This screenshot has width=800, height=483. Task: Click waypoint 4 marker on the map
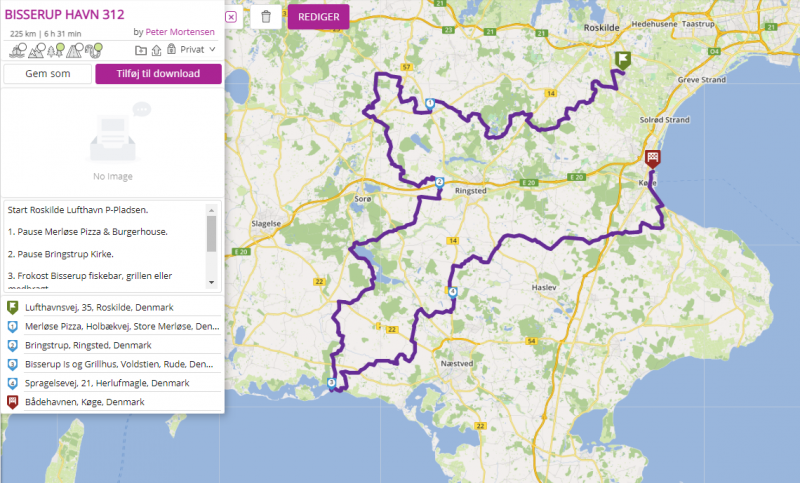tap(453, 293)
